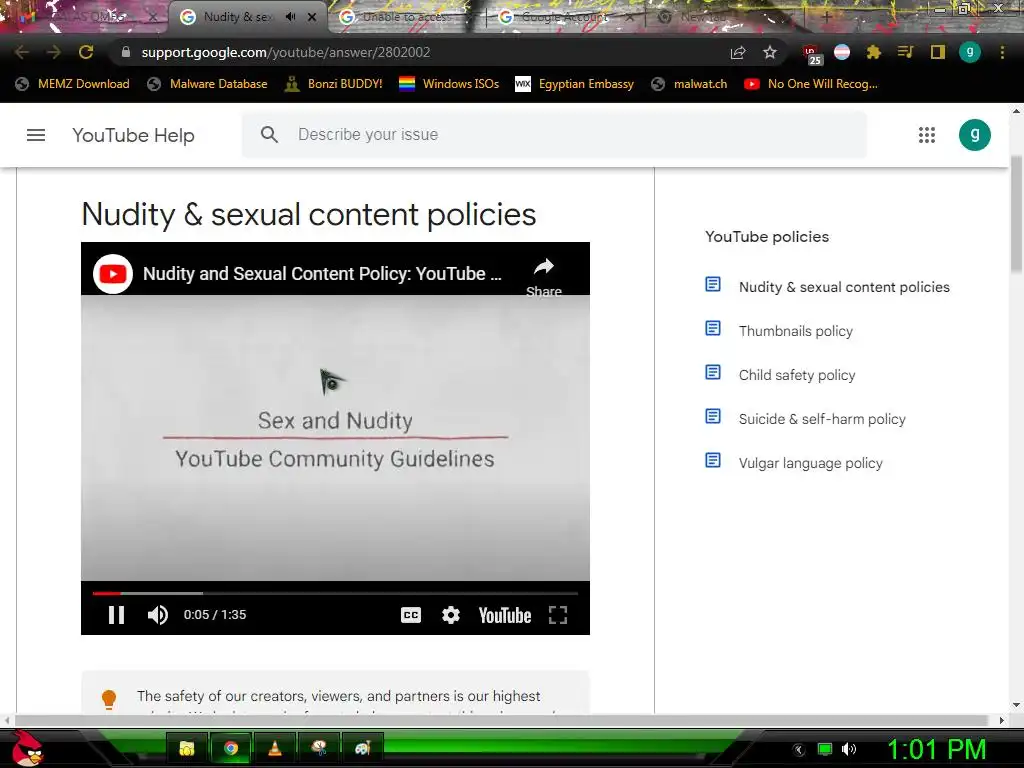The width and height of the screenshot is (1024, 768).
Task: Open the Malware Database bookmark
Action: 208,84
